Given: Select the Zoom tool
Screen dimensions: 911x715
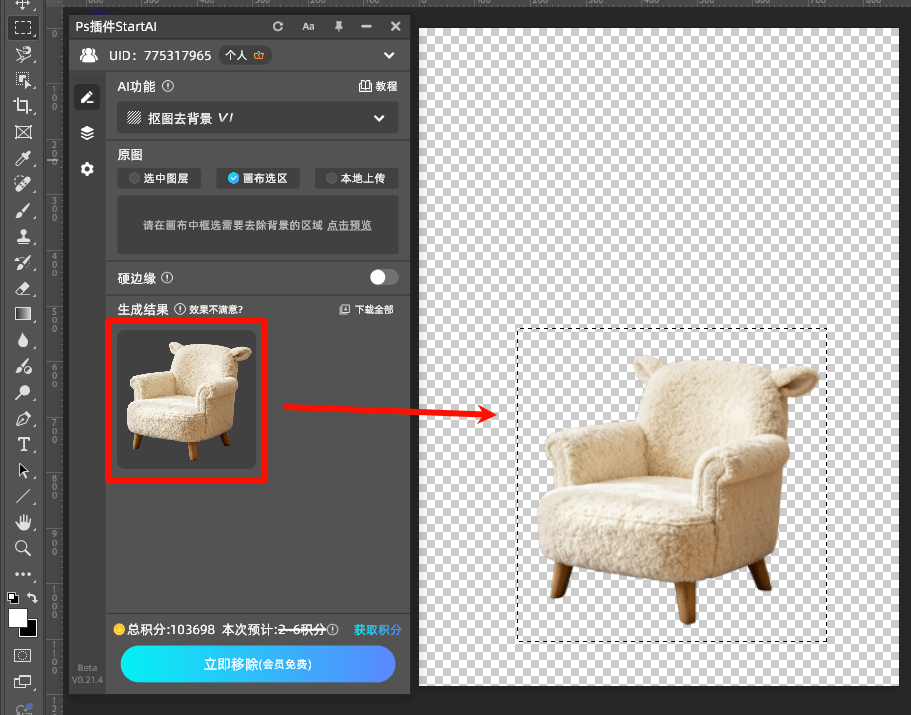Looking at the screenshot, I should (23, 548).
